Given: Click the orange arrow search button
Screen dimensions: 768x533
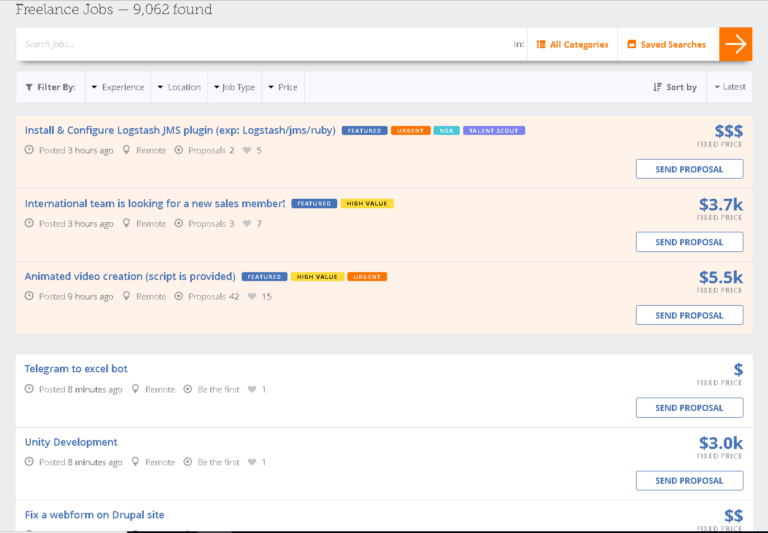Looking at the screenshot, I should pos(735,44).
